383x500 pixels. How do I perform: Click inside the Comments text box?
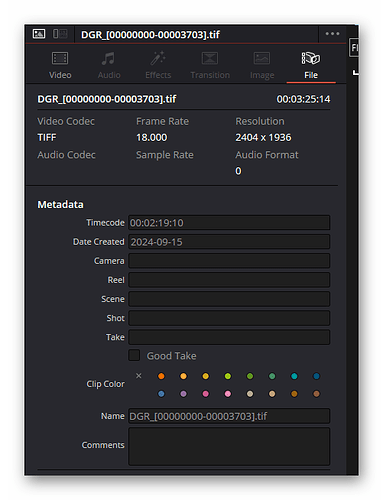[x=229, y=446]
